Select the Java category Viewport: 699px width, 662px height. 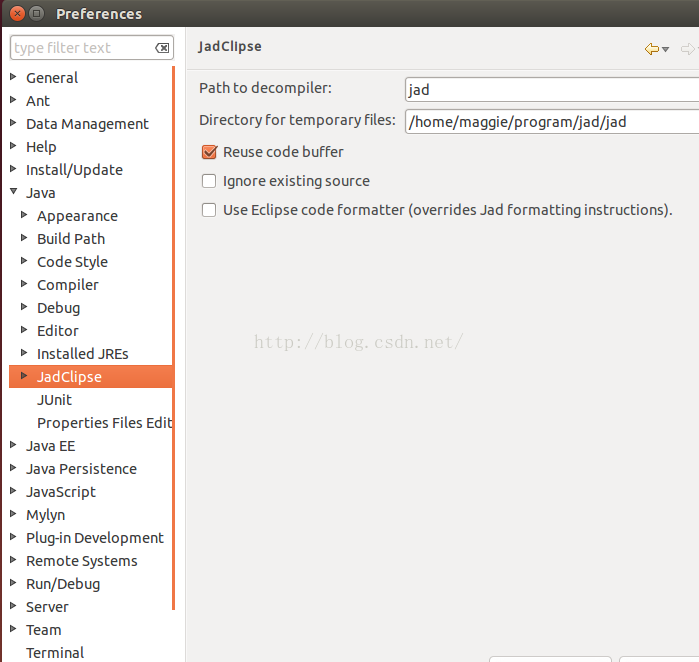tap(41, 193)
